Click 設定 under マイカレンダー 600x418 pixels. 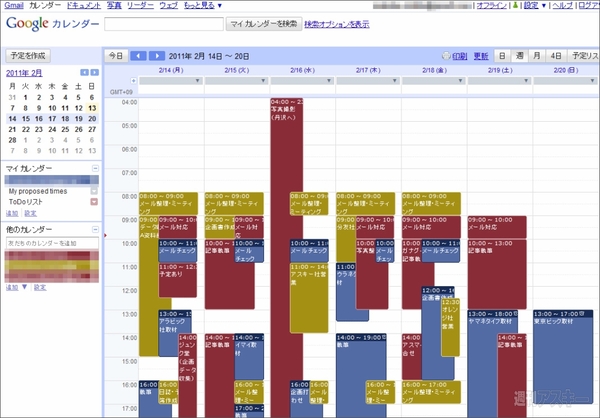click(31, 213)
